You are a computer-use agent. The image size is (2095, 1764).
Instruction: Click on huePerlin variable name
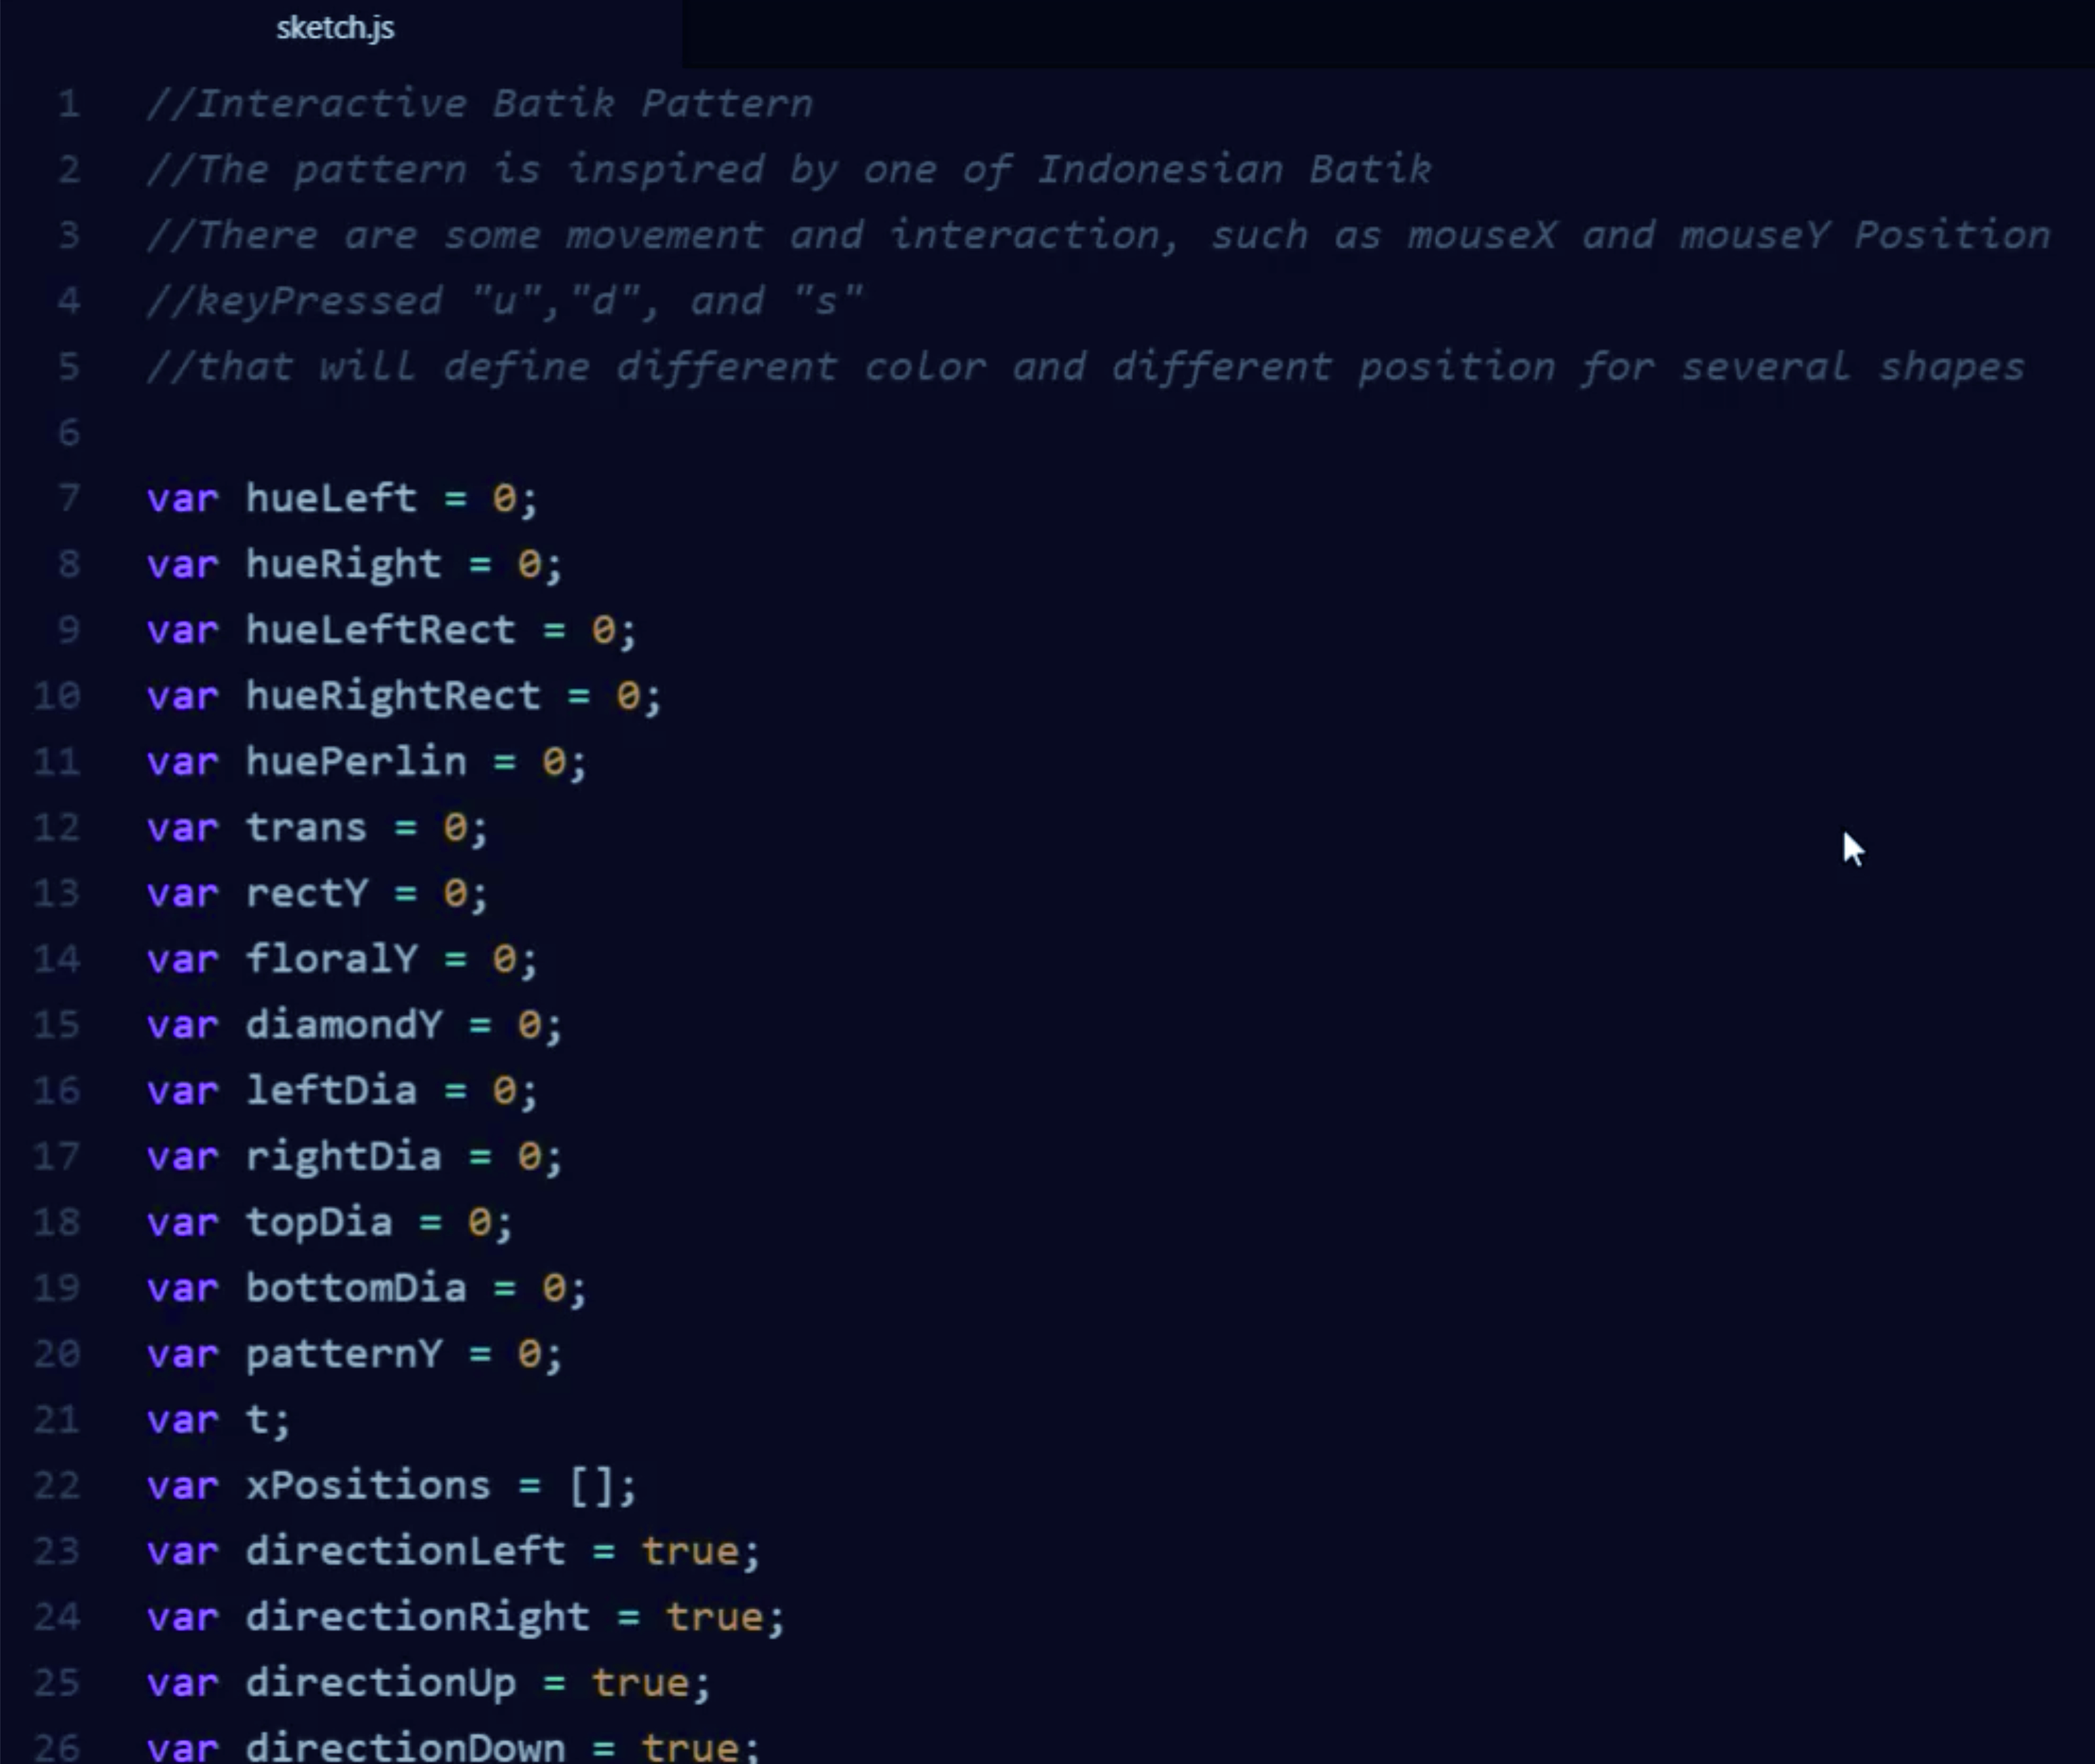point(356,762)
